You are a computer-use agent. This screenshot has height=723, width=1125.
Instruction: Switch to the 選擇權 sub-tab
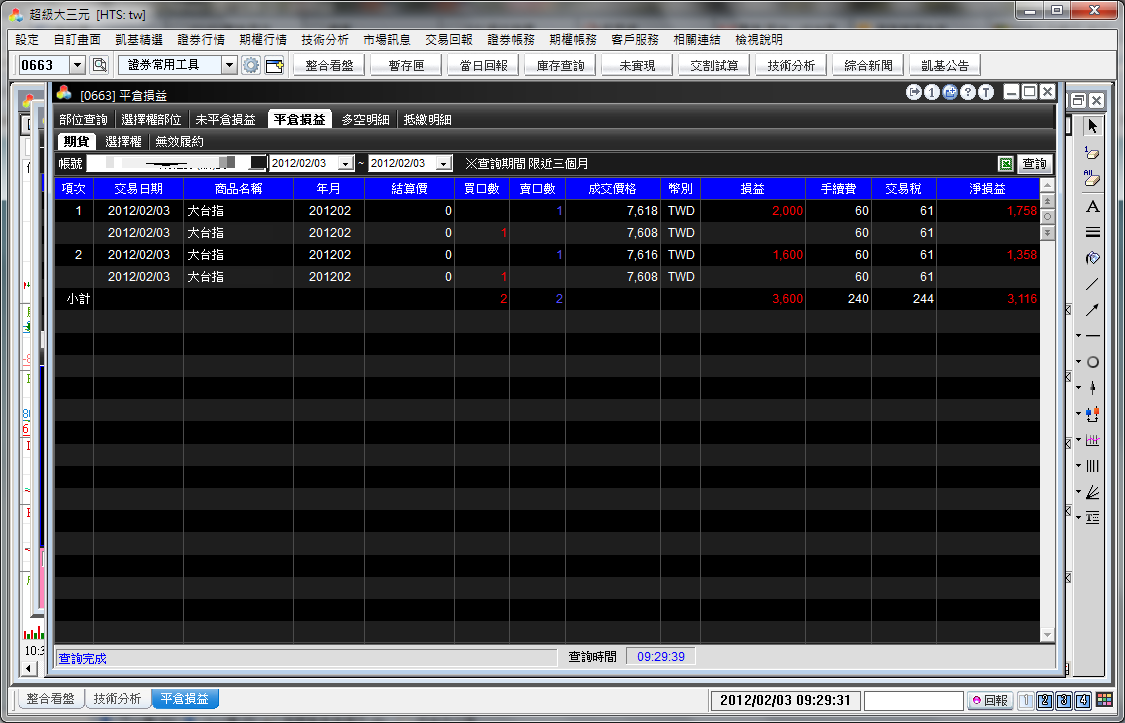click(x=123, y=141)
